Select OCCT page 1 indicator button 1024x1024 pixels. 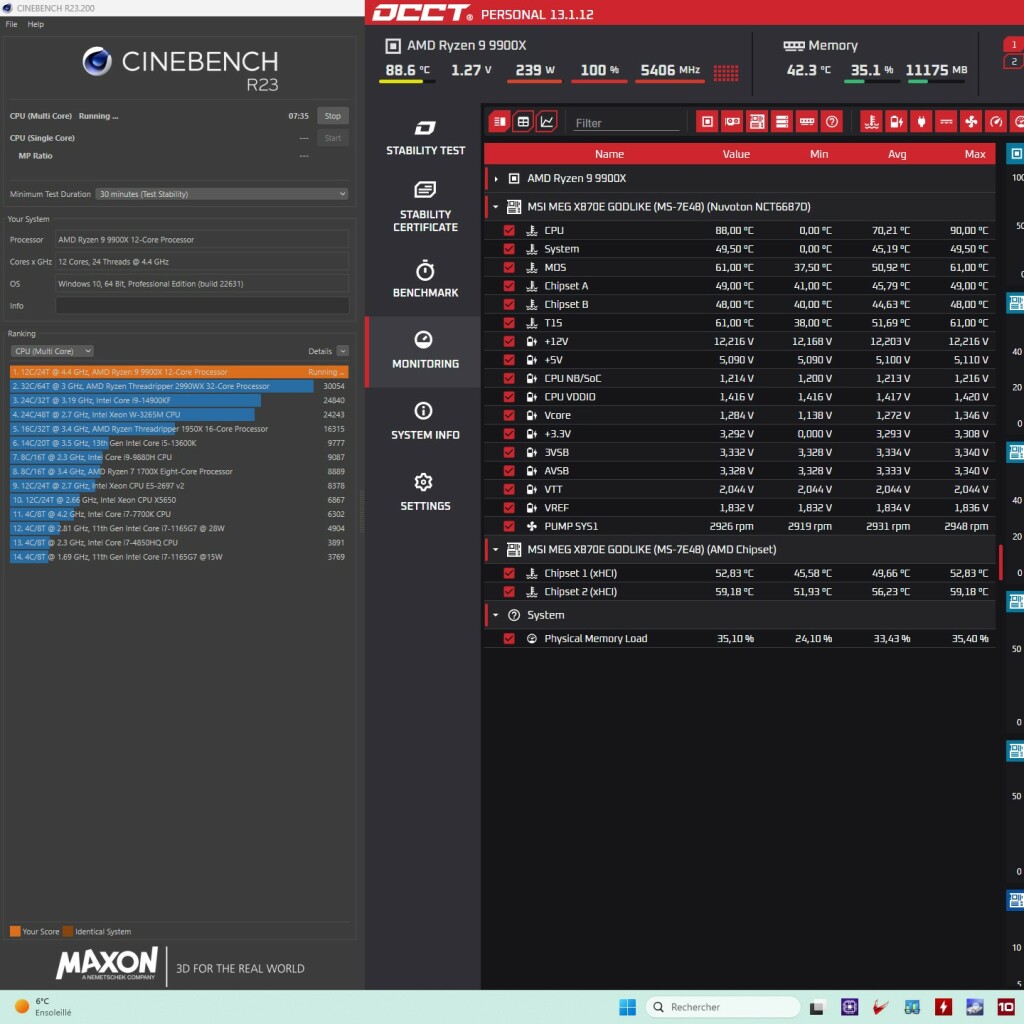coord(1014,44)
